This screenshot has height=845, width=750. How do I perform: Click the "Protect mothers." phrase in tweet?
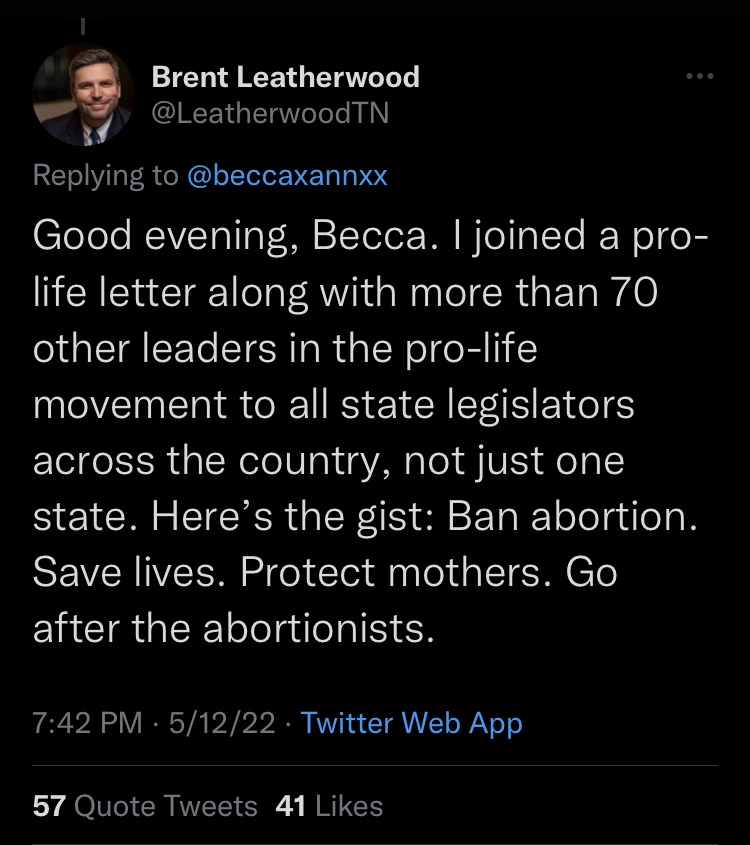398,574
